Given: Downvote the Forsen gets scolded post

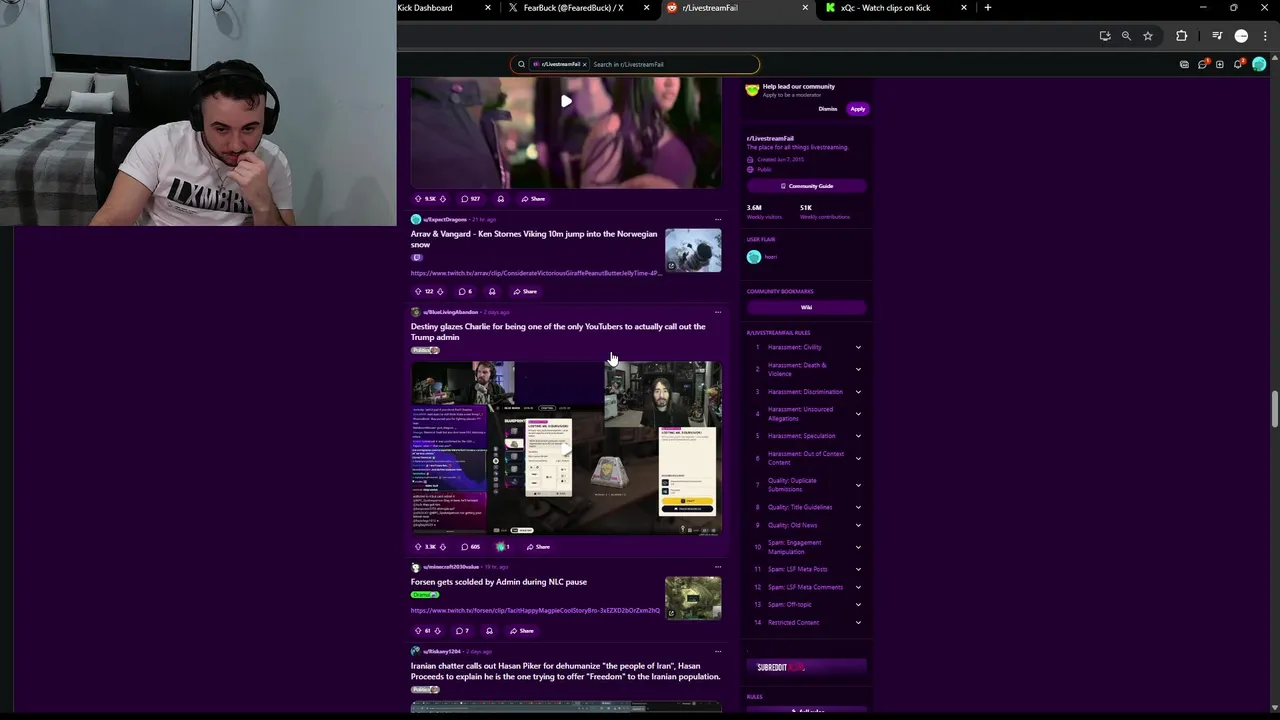Looking at the screenshot, I should (439, 630).
